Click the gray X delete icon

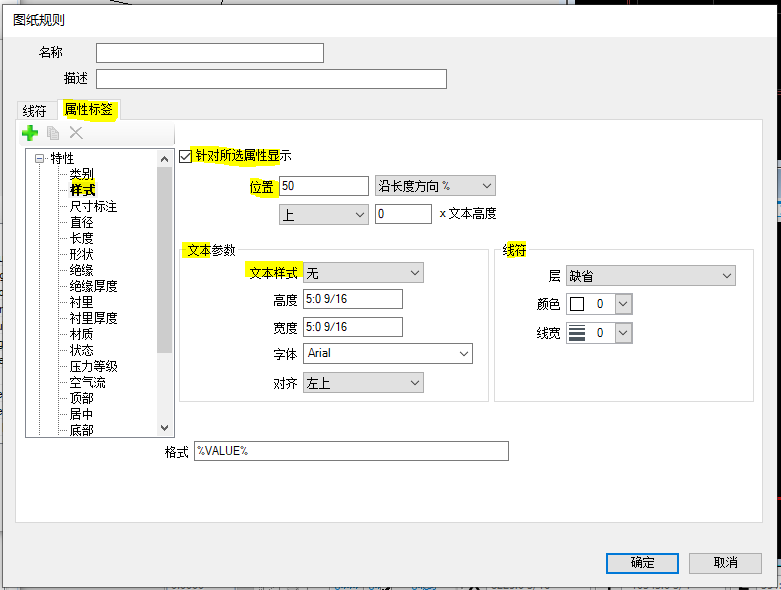76,132
